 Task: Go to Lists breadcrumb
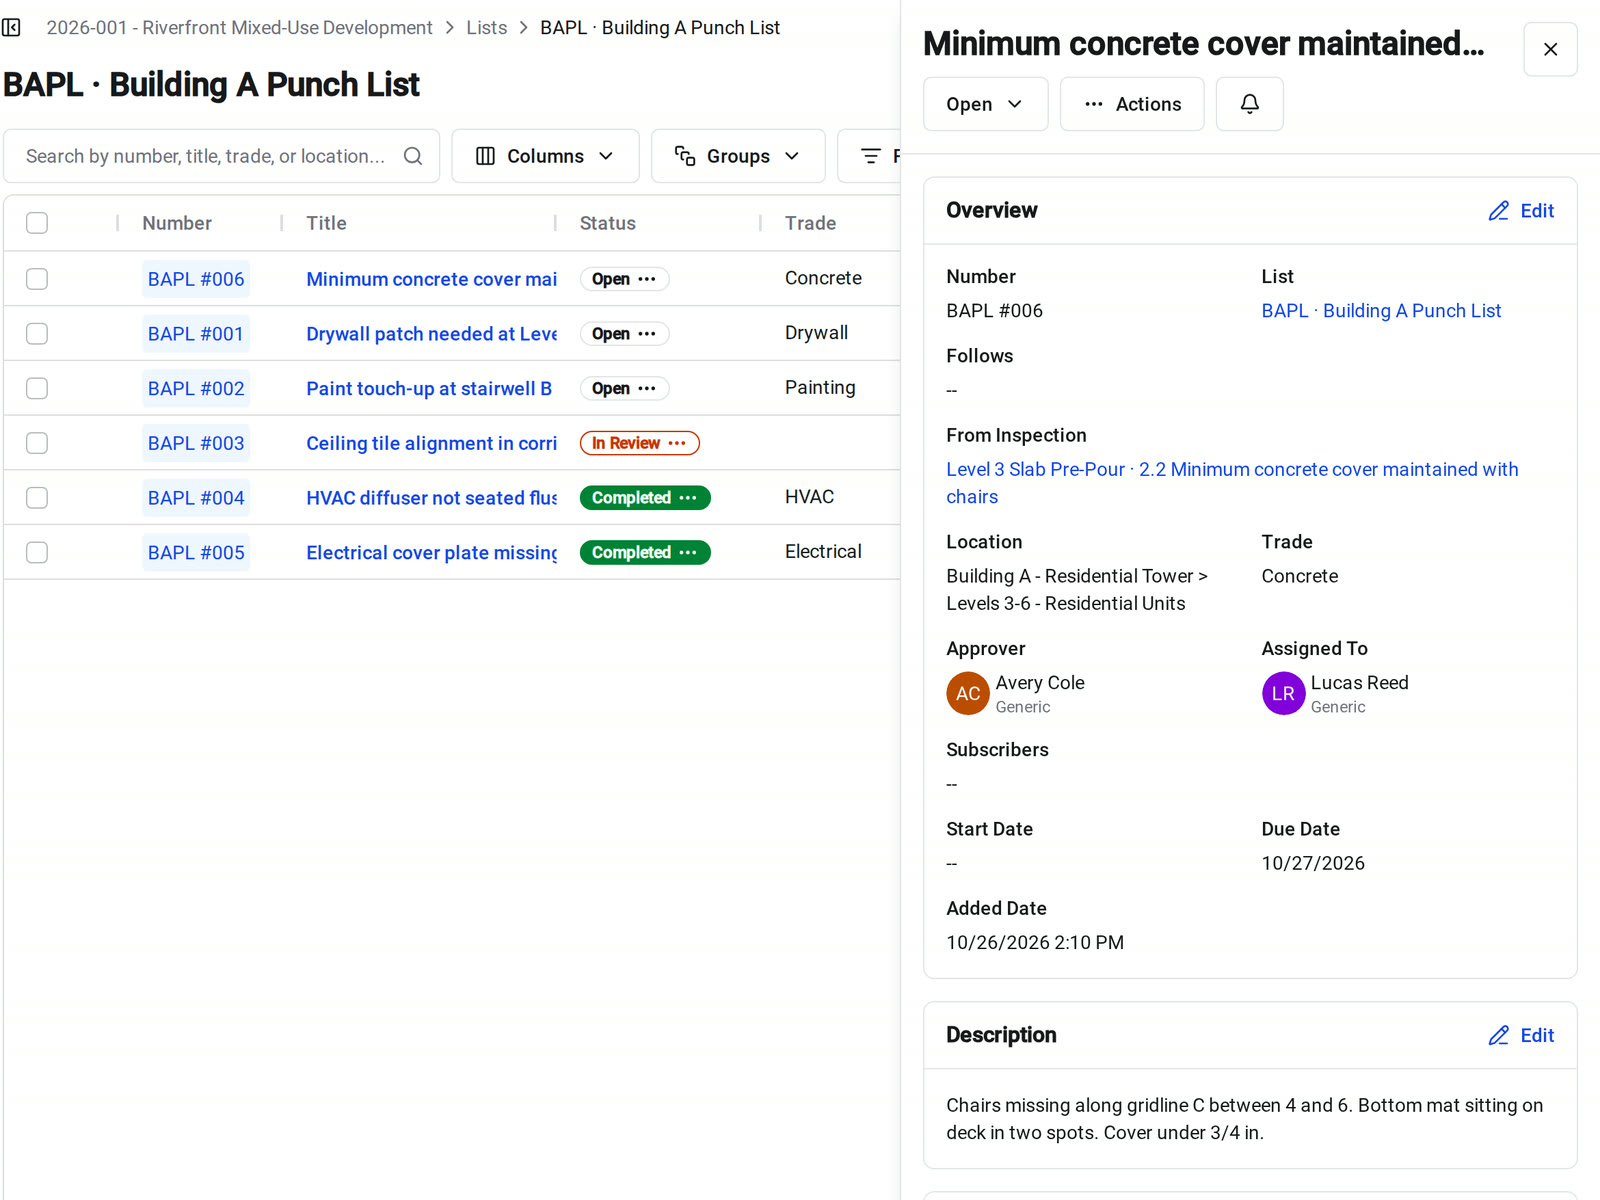[486, 28]
